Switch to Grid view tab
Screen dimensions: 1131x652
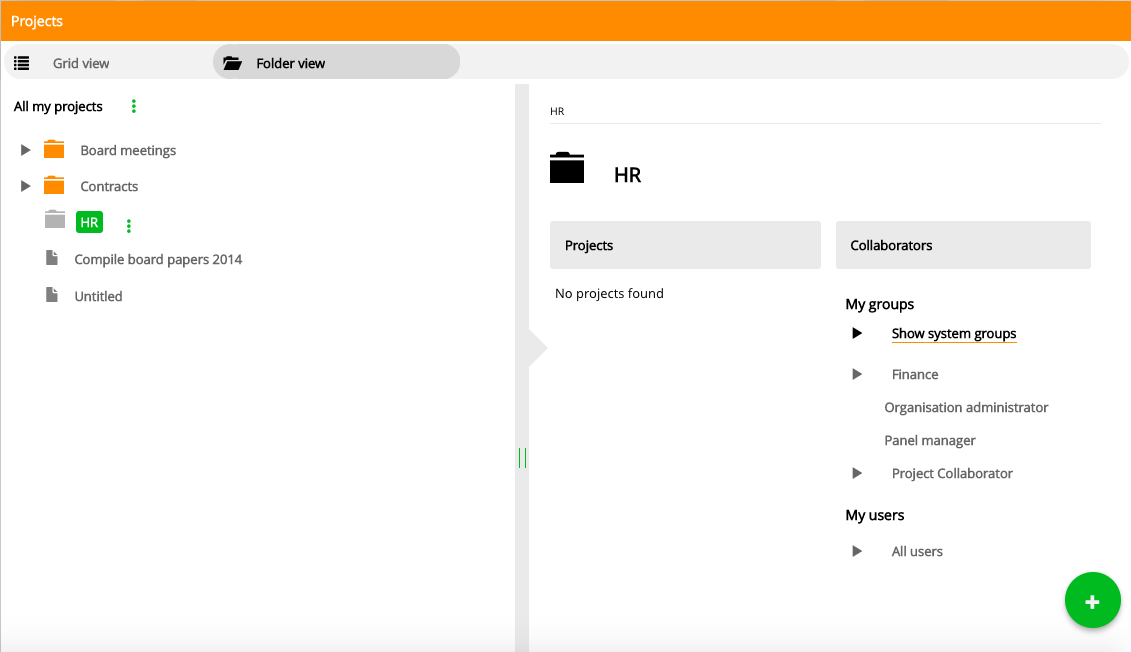pyautogui.click(x=80, y=63)
